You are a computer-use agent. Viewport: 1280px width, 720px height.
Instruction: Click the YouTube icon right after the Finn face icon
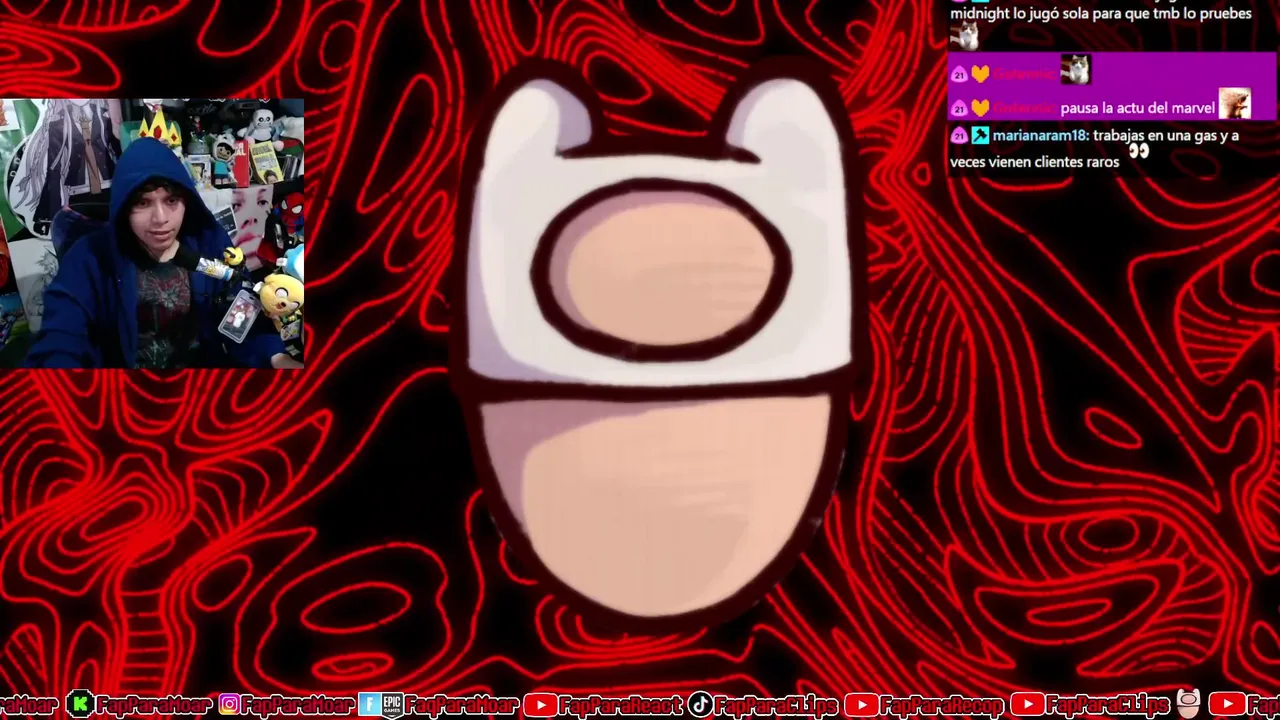point(1226,705)
